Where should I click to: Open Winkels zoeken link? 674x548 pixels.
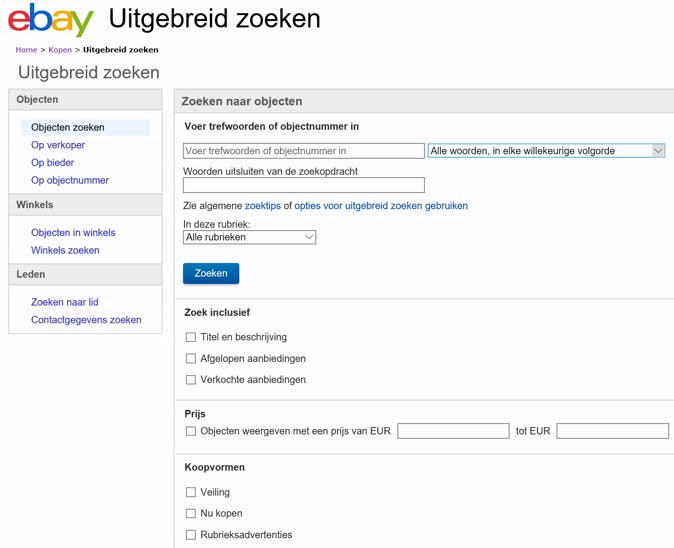click(65, 250)
